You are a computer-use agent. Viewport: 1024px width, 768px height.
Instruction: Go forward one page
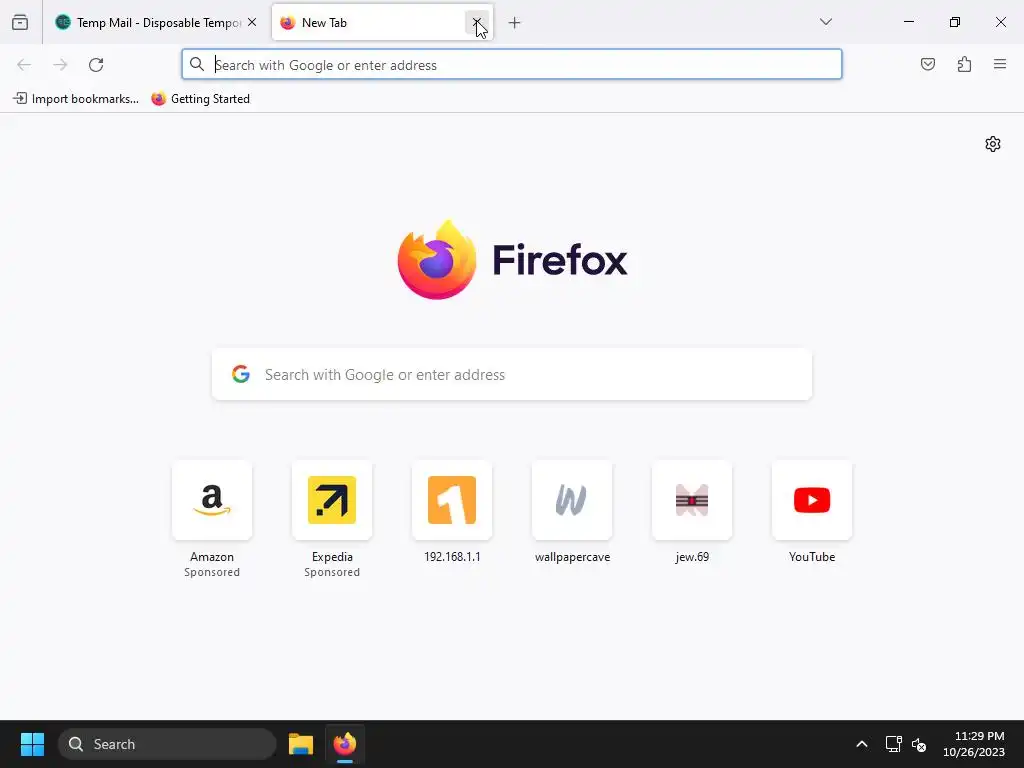point(60,65)
